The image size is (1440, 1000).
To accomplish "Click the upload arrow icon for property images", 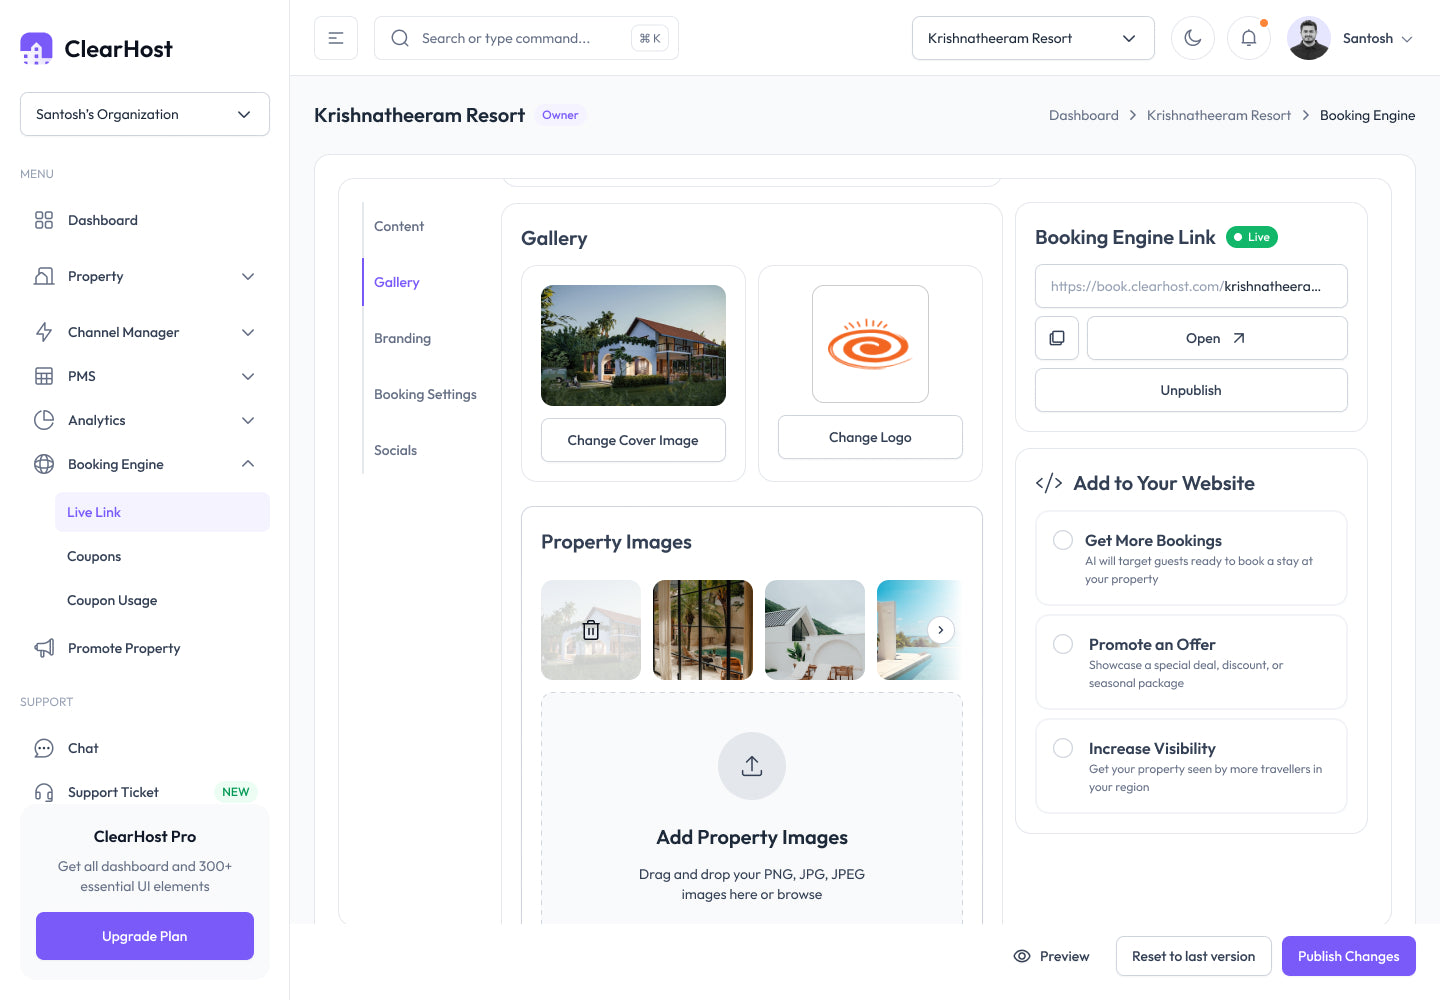I will pyautogui.click(x=752, y=766).
